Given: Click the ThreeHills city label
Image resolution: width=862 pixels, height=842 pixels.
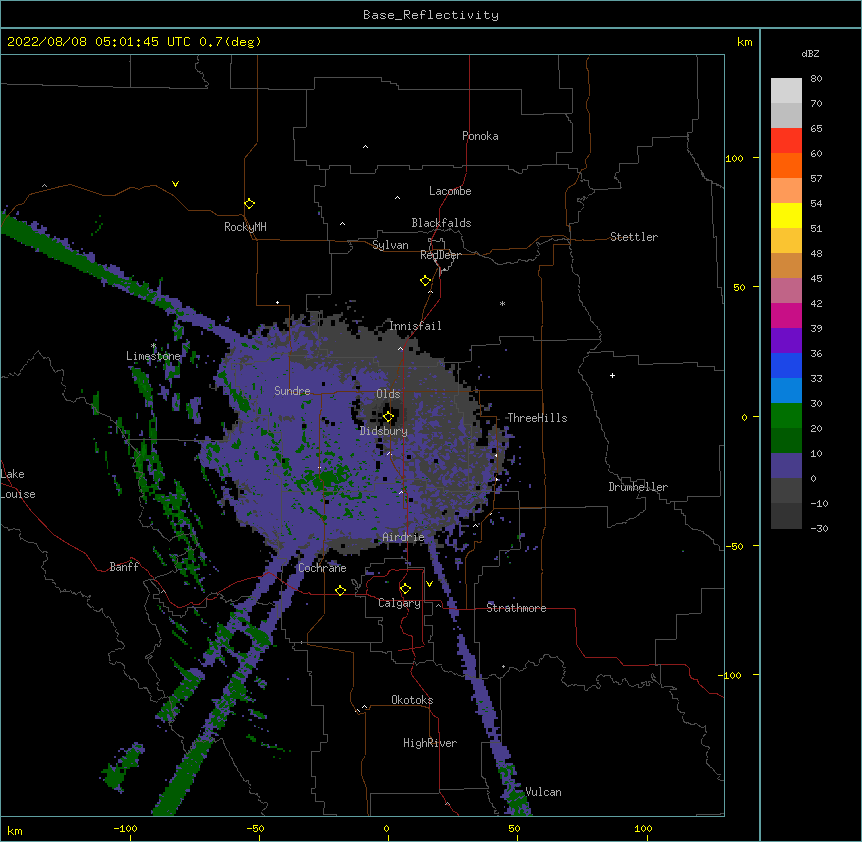Looking at the screenshot, I should pyautogui.click(x=537, y=418).
